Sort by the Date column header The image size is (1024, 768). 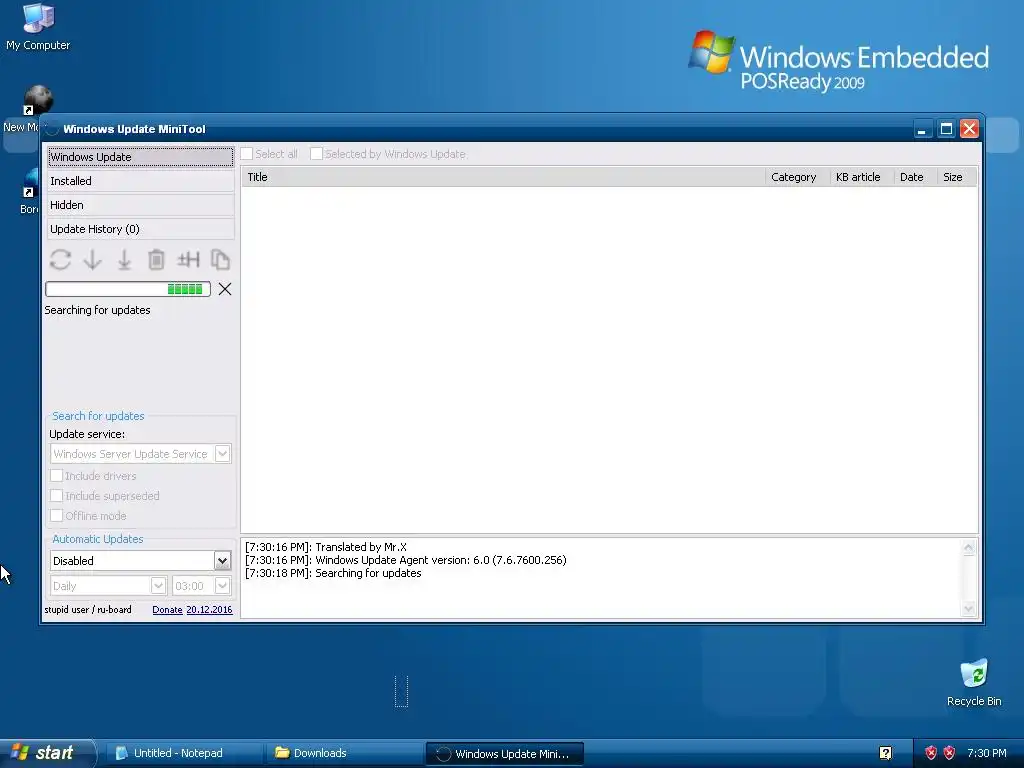coord(915,177)
